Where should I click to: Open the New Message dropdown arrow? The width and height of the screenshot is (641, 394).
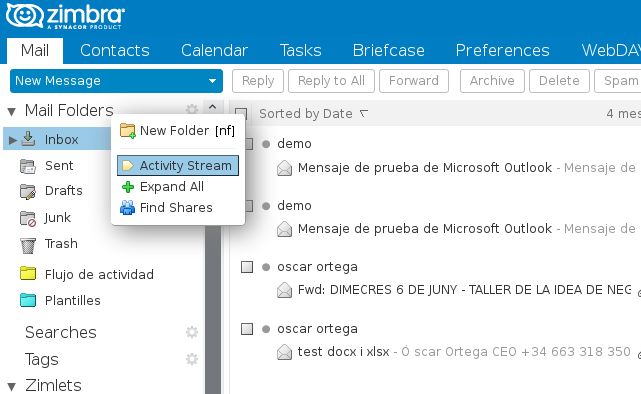tap(212, 81)
